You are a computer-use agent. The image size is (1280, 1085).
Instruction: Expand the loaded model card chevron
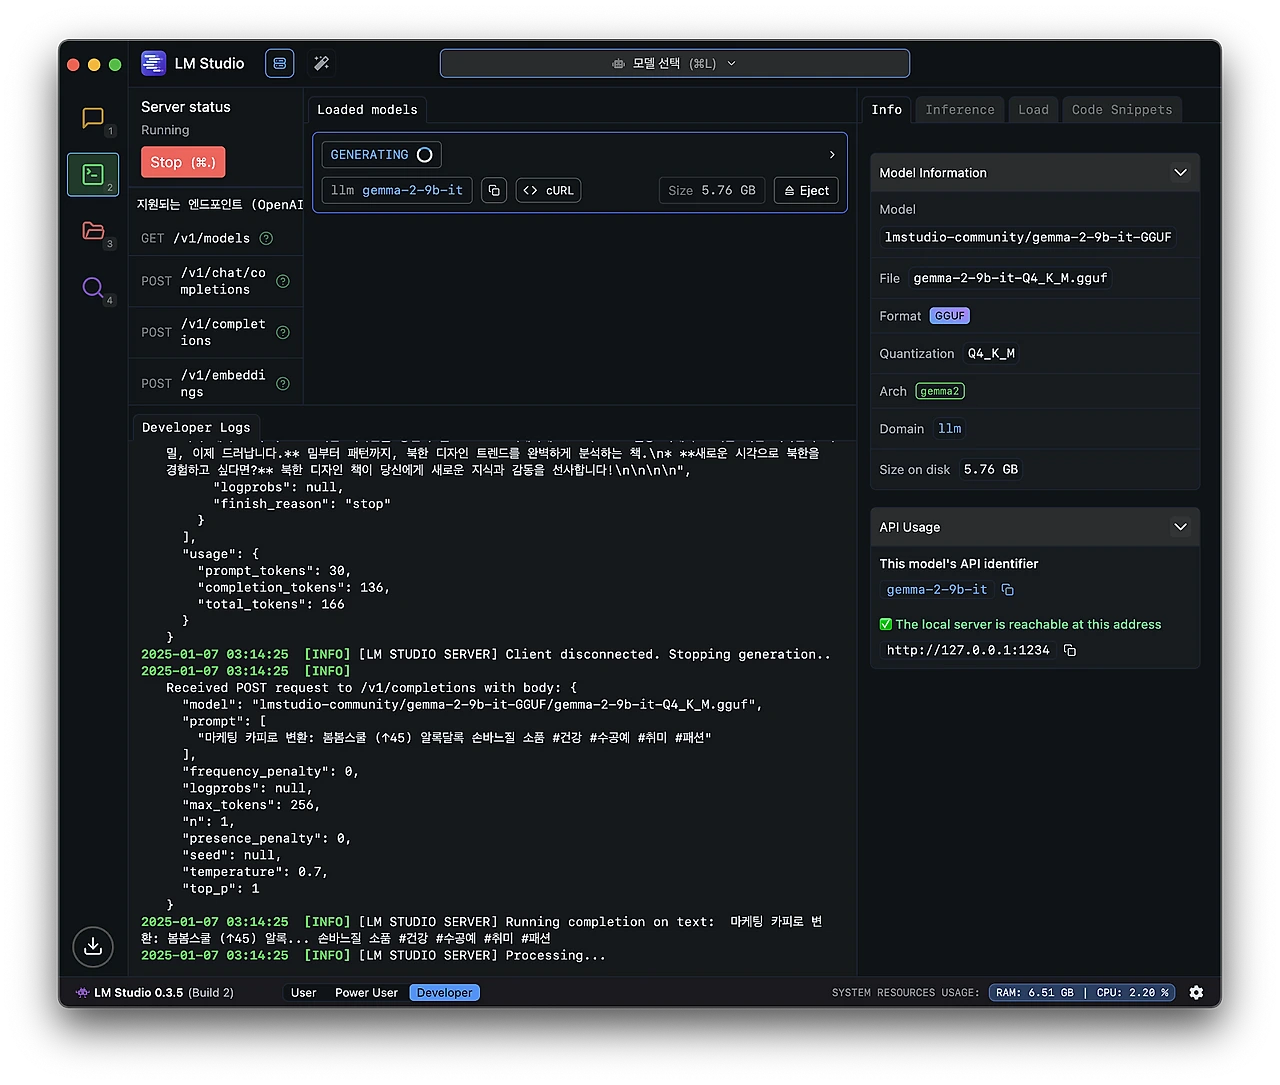(832, 155)
